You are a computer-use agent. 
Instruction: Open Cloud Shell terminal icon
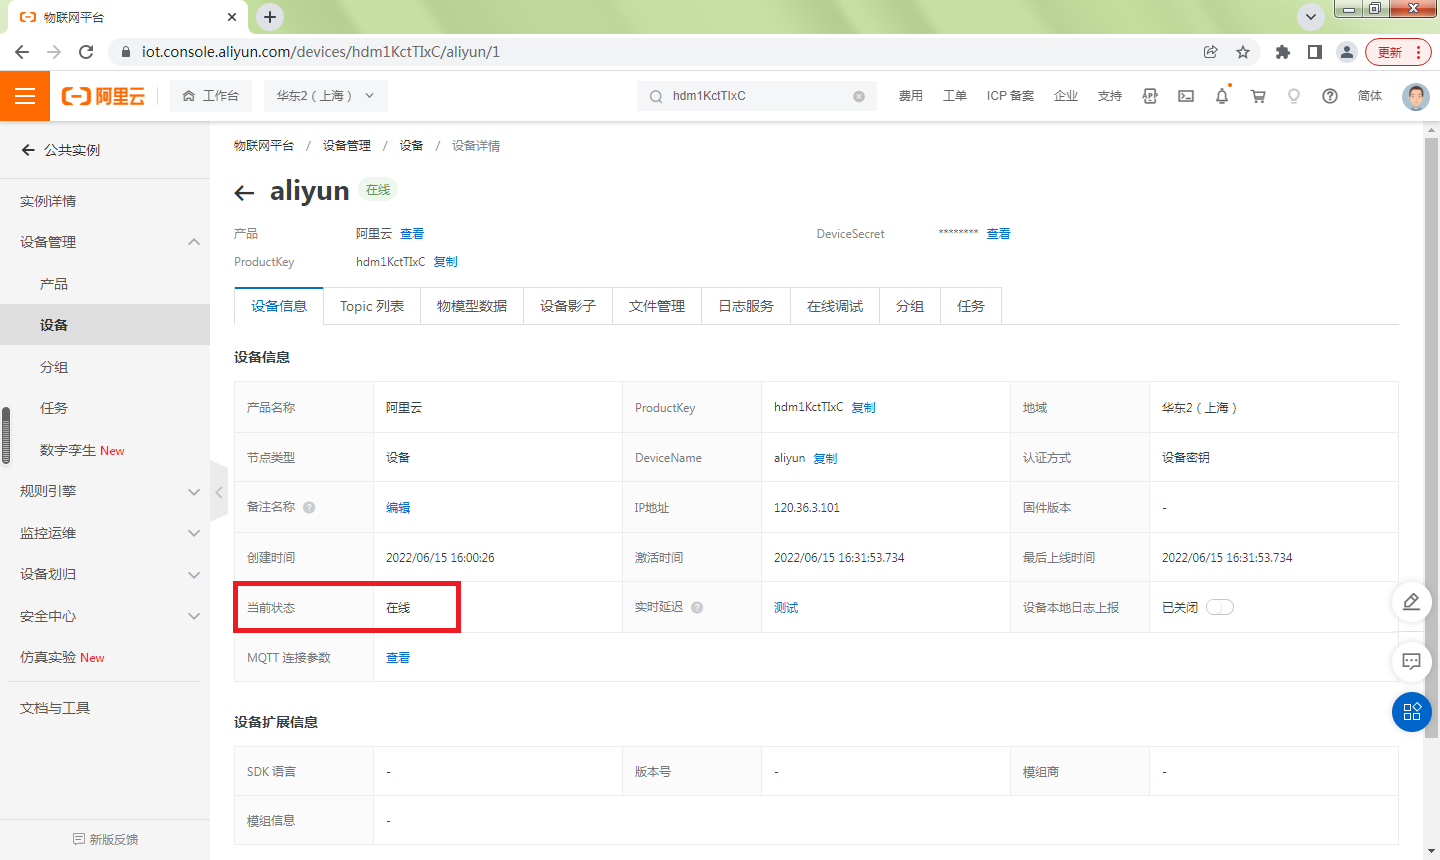[x=1186, y=96]
